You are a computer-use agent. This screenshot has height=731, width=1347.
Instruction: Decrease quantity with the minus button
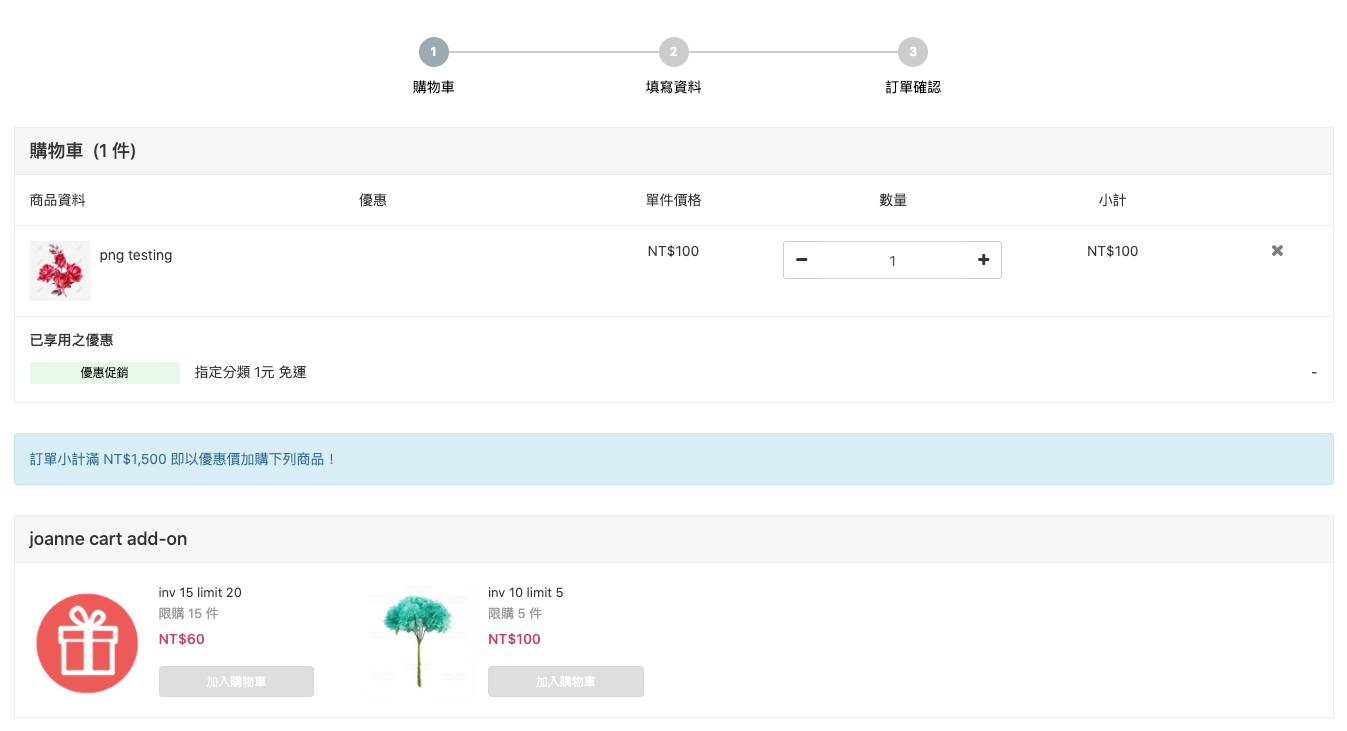801,260
